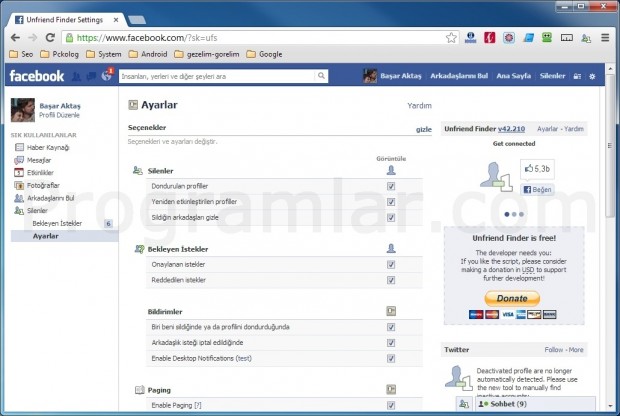Click the (test) link for desktop notifications
The width and height of the screenshot is (620, 416).
[x=244, y=359]
